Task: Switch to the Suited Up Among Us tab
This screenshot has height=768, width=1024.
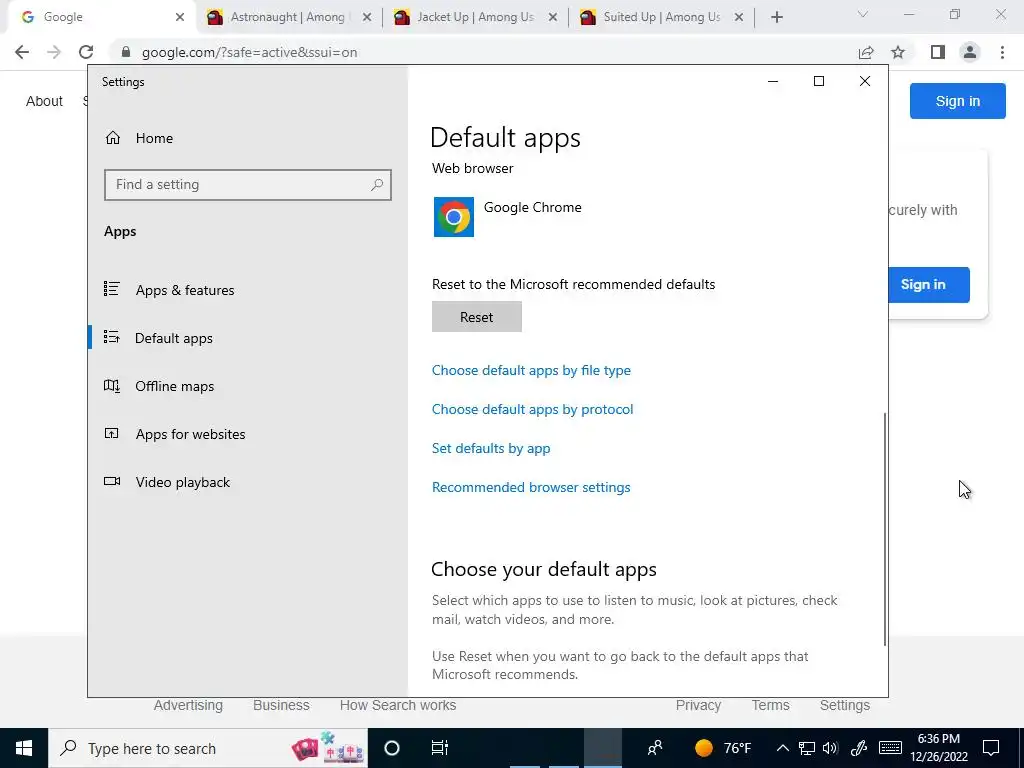Action: click(x=661, y=18)
